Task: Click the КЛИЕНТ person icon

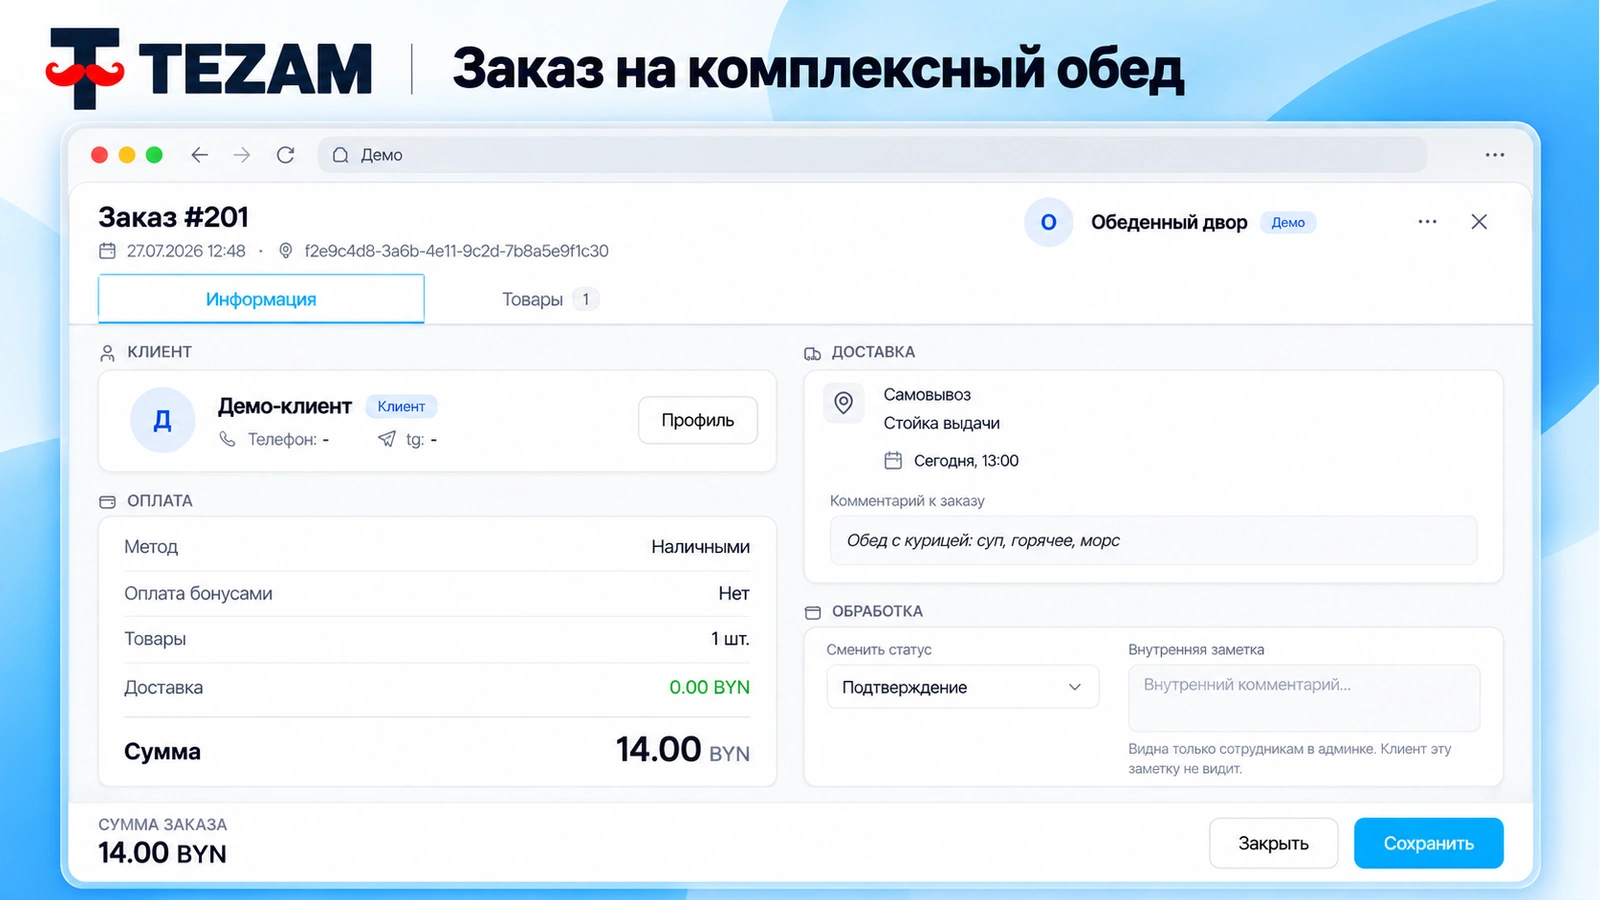Action: (x=107, y=353)
